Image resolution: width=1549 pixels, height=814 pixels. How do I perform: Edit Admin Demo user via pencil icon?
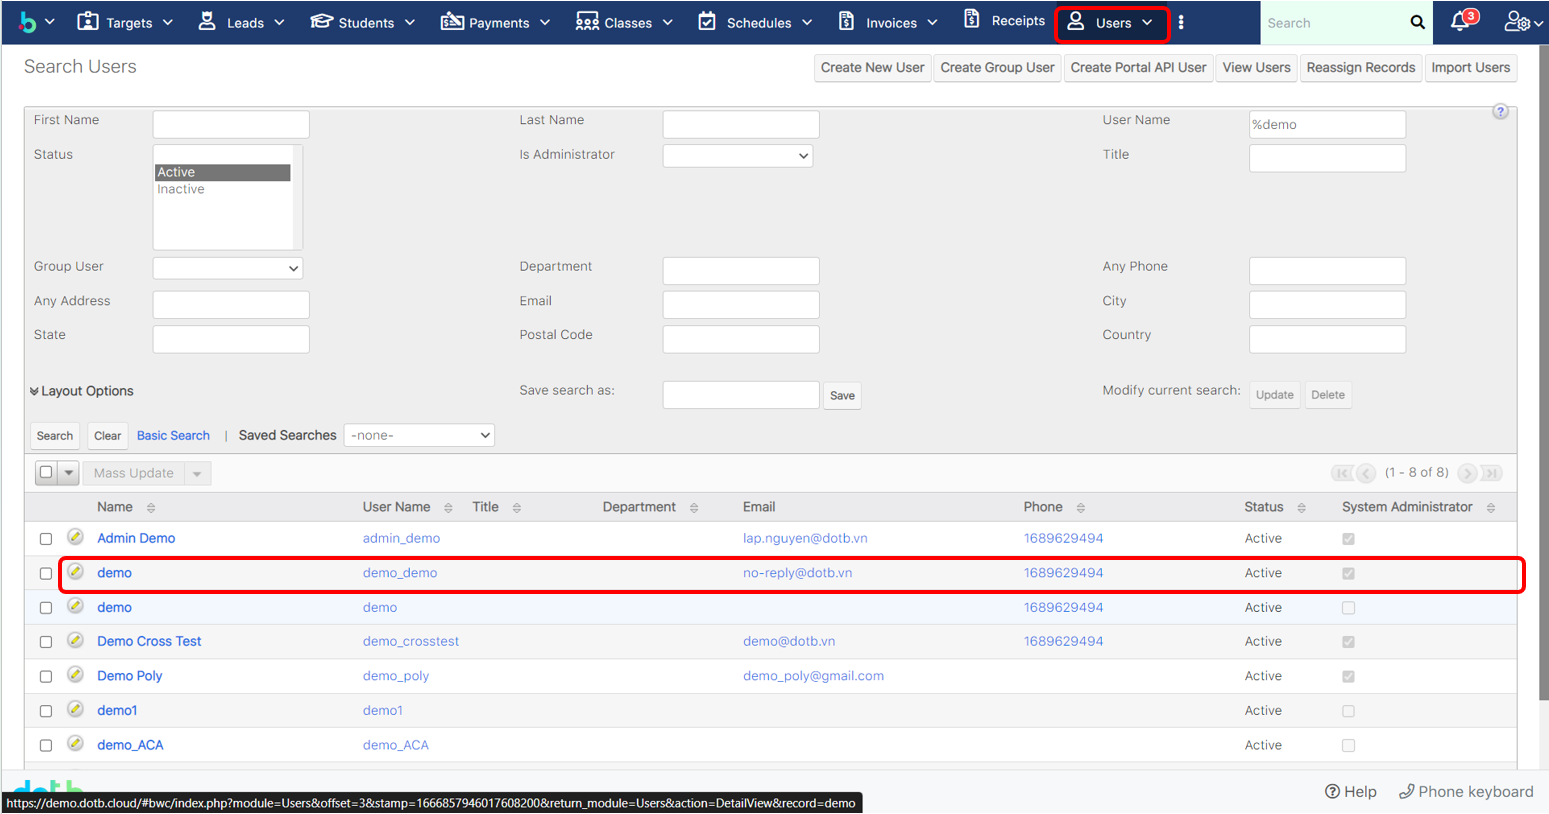point(75,537)
